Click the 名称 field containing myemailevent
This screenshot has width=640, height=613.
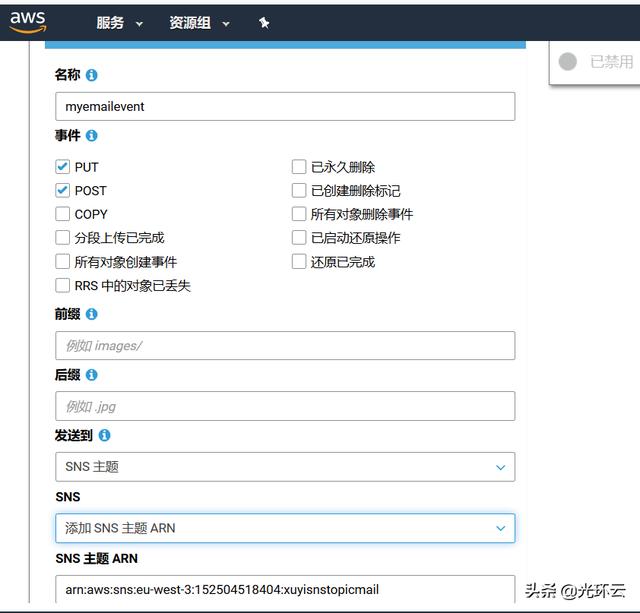click(285, 107)
